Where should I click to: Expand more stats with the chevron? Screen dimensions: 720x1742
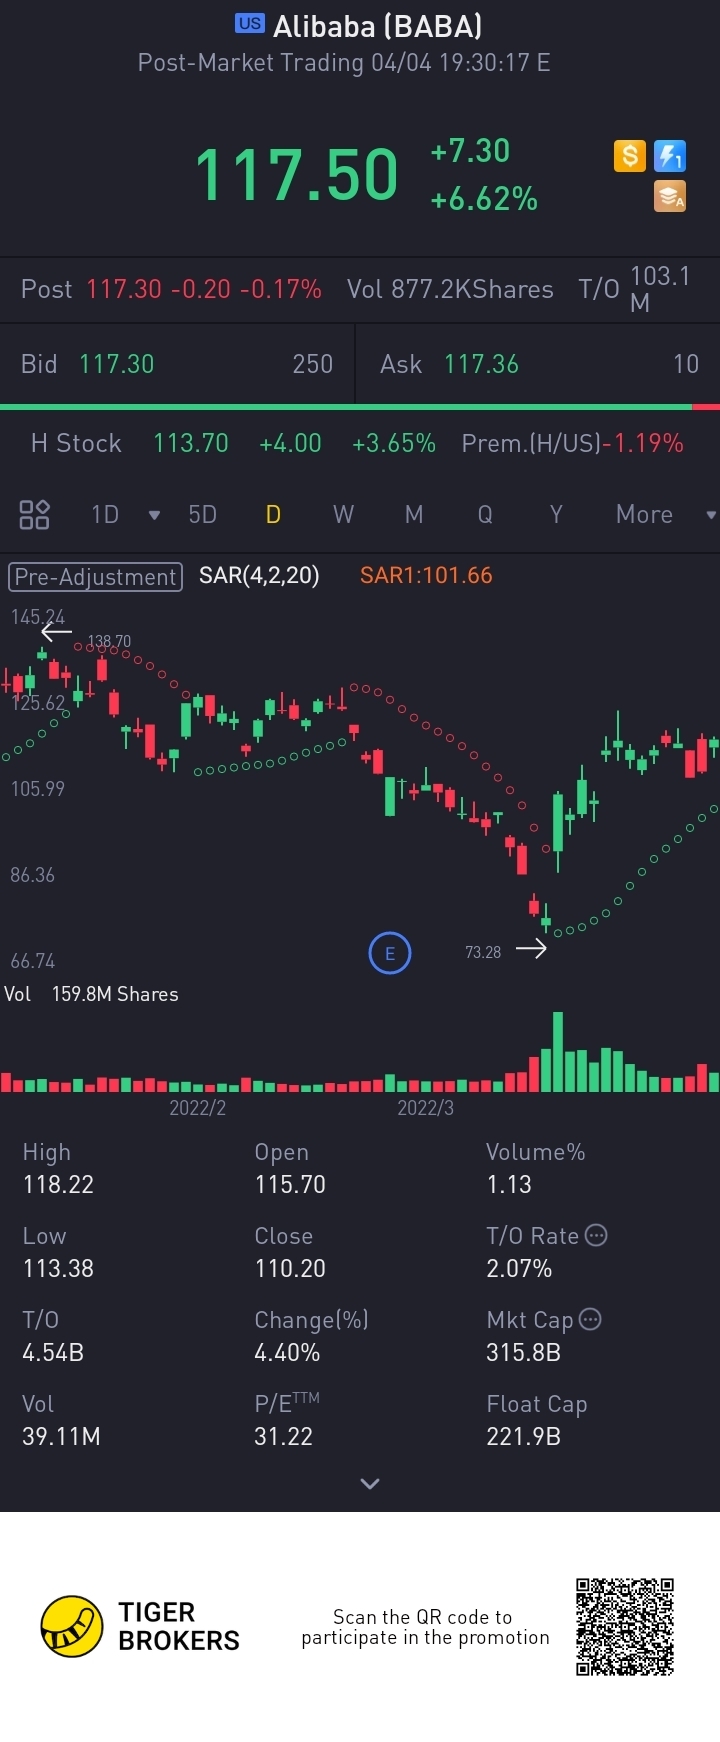[370, 1483]
